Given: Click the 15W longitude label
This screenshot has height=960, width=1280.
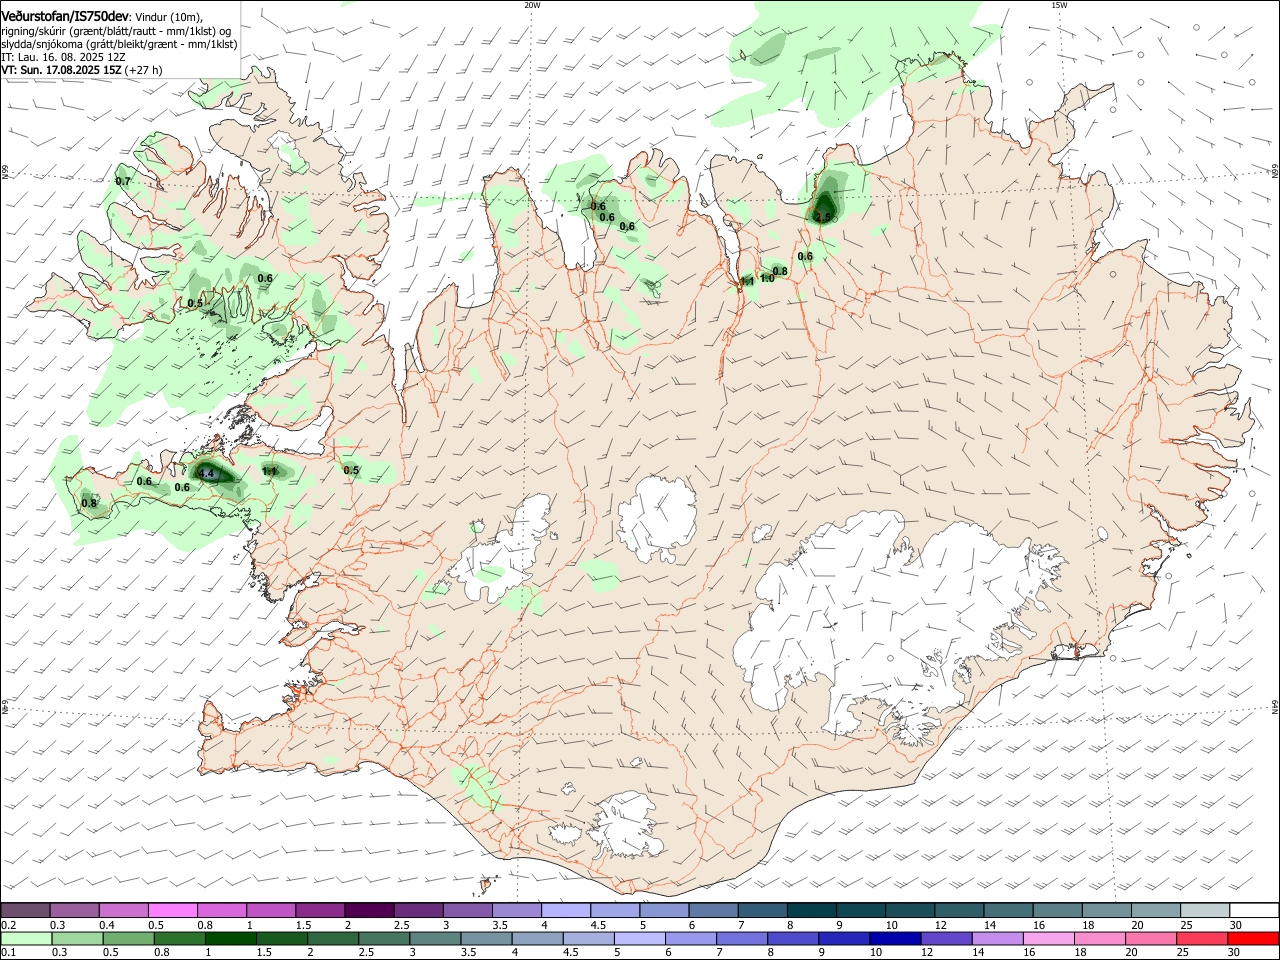Looking at the screenshot, I should pyautogui.click(x=1059, y=5).
